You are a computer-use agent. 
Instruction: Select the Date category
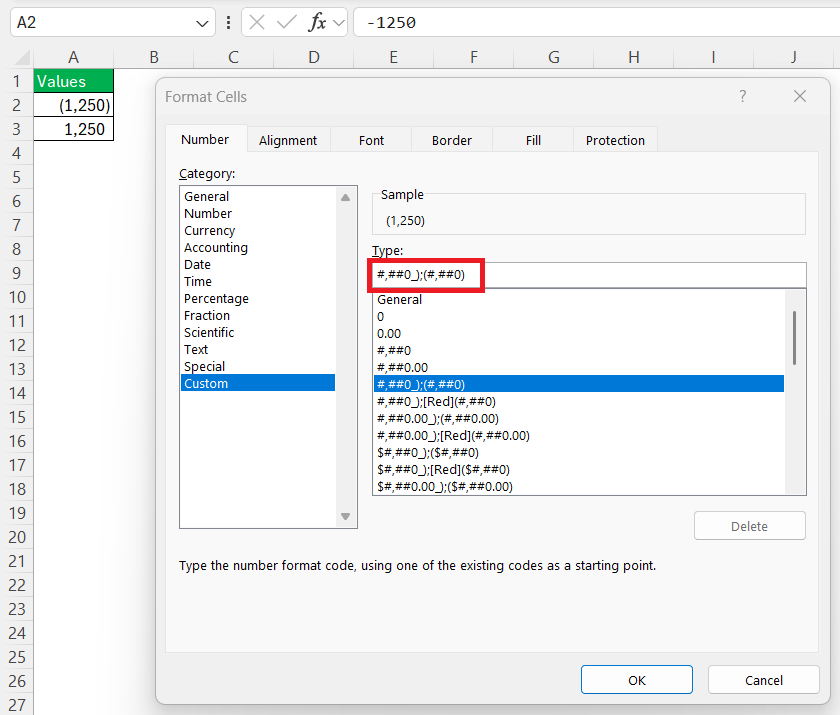258,265
